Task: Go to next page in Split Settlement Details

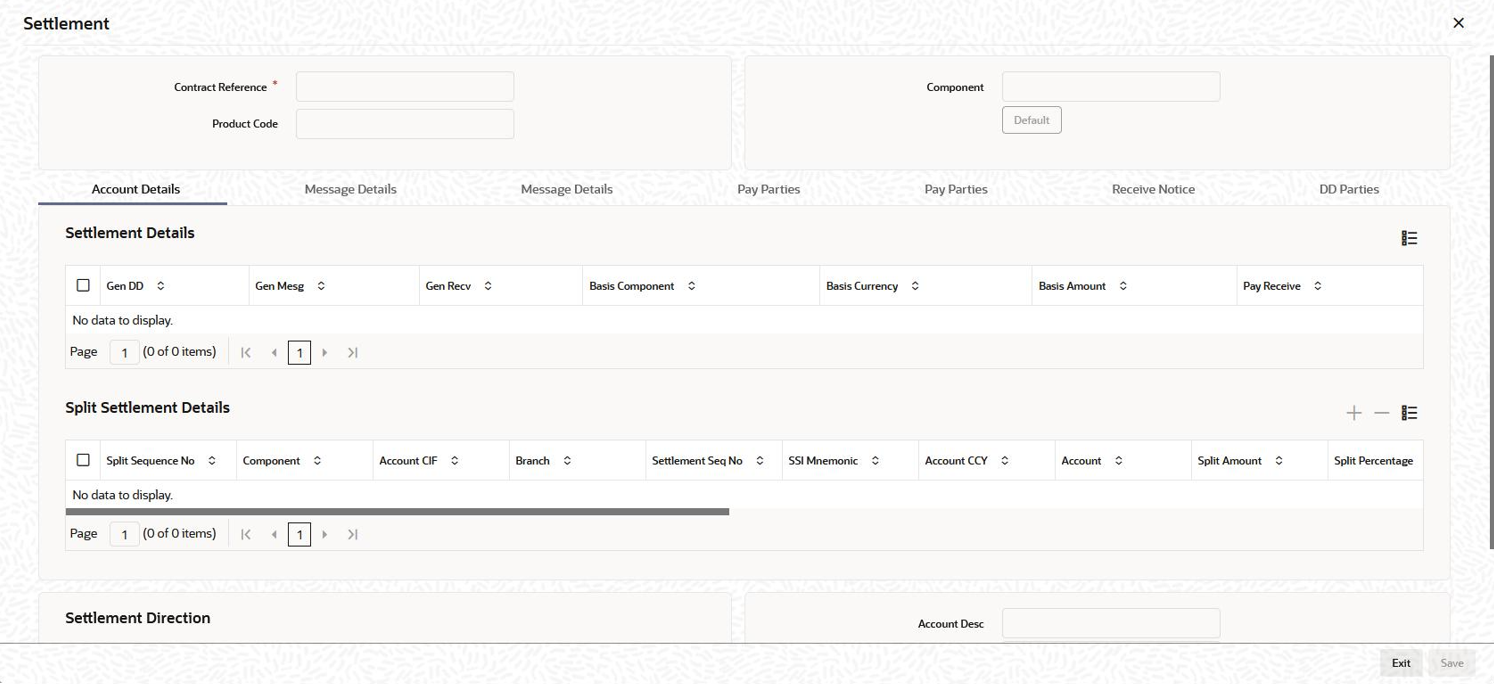Action: point(325,534)
